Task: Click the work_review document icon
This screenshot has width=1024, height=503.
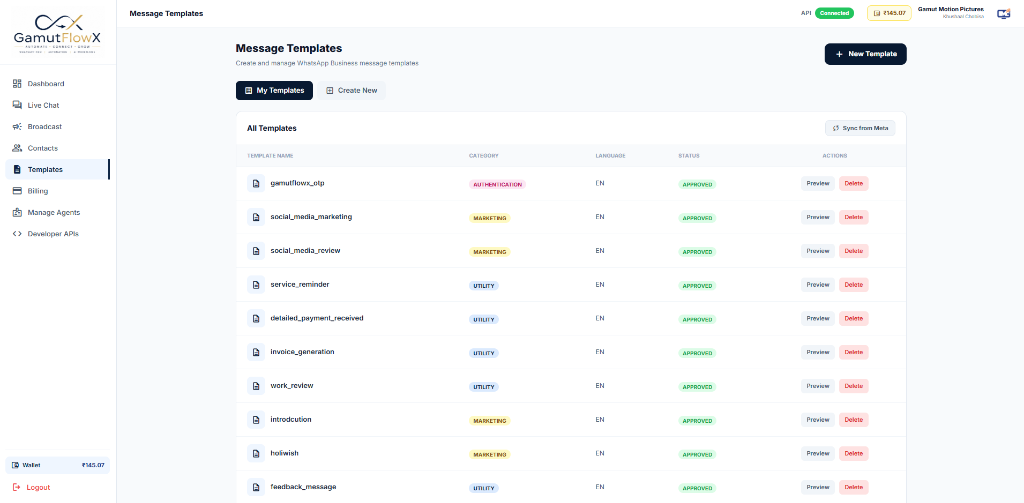Action: click(256, 386)
